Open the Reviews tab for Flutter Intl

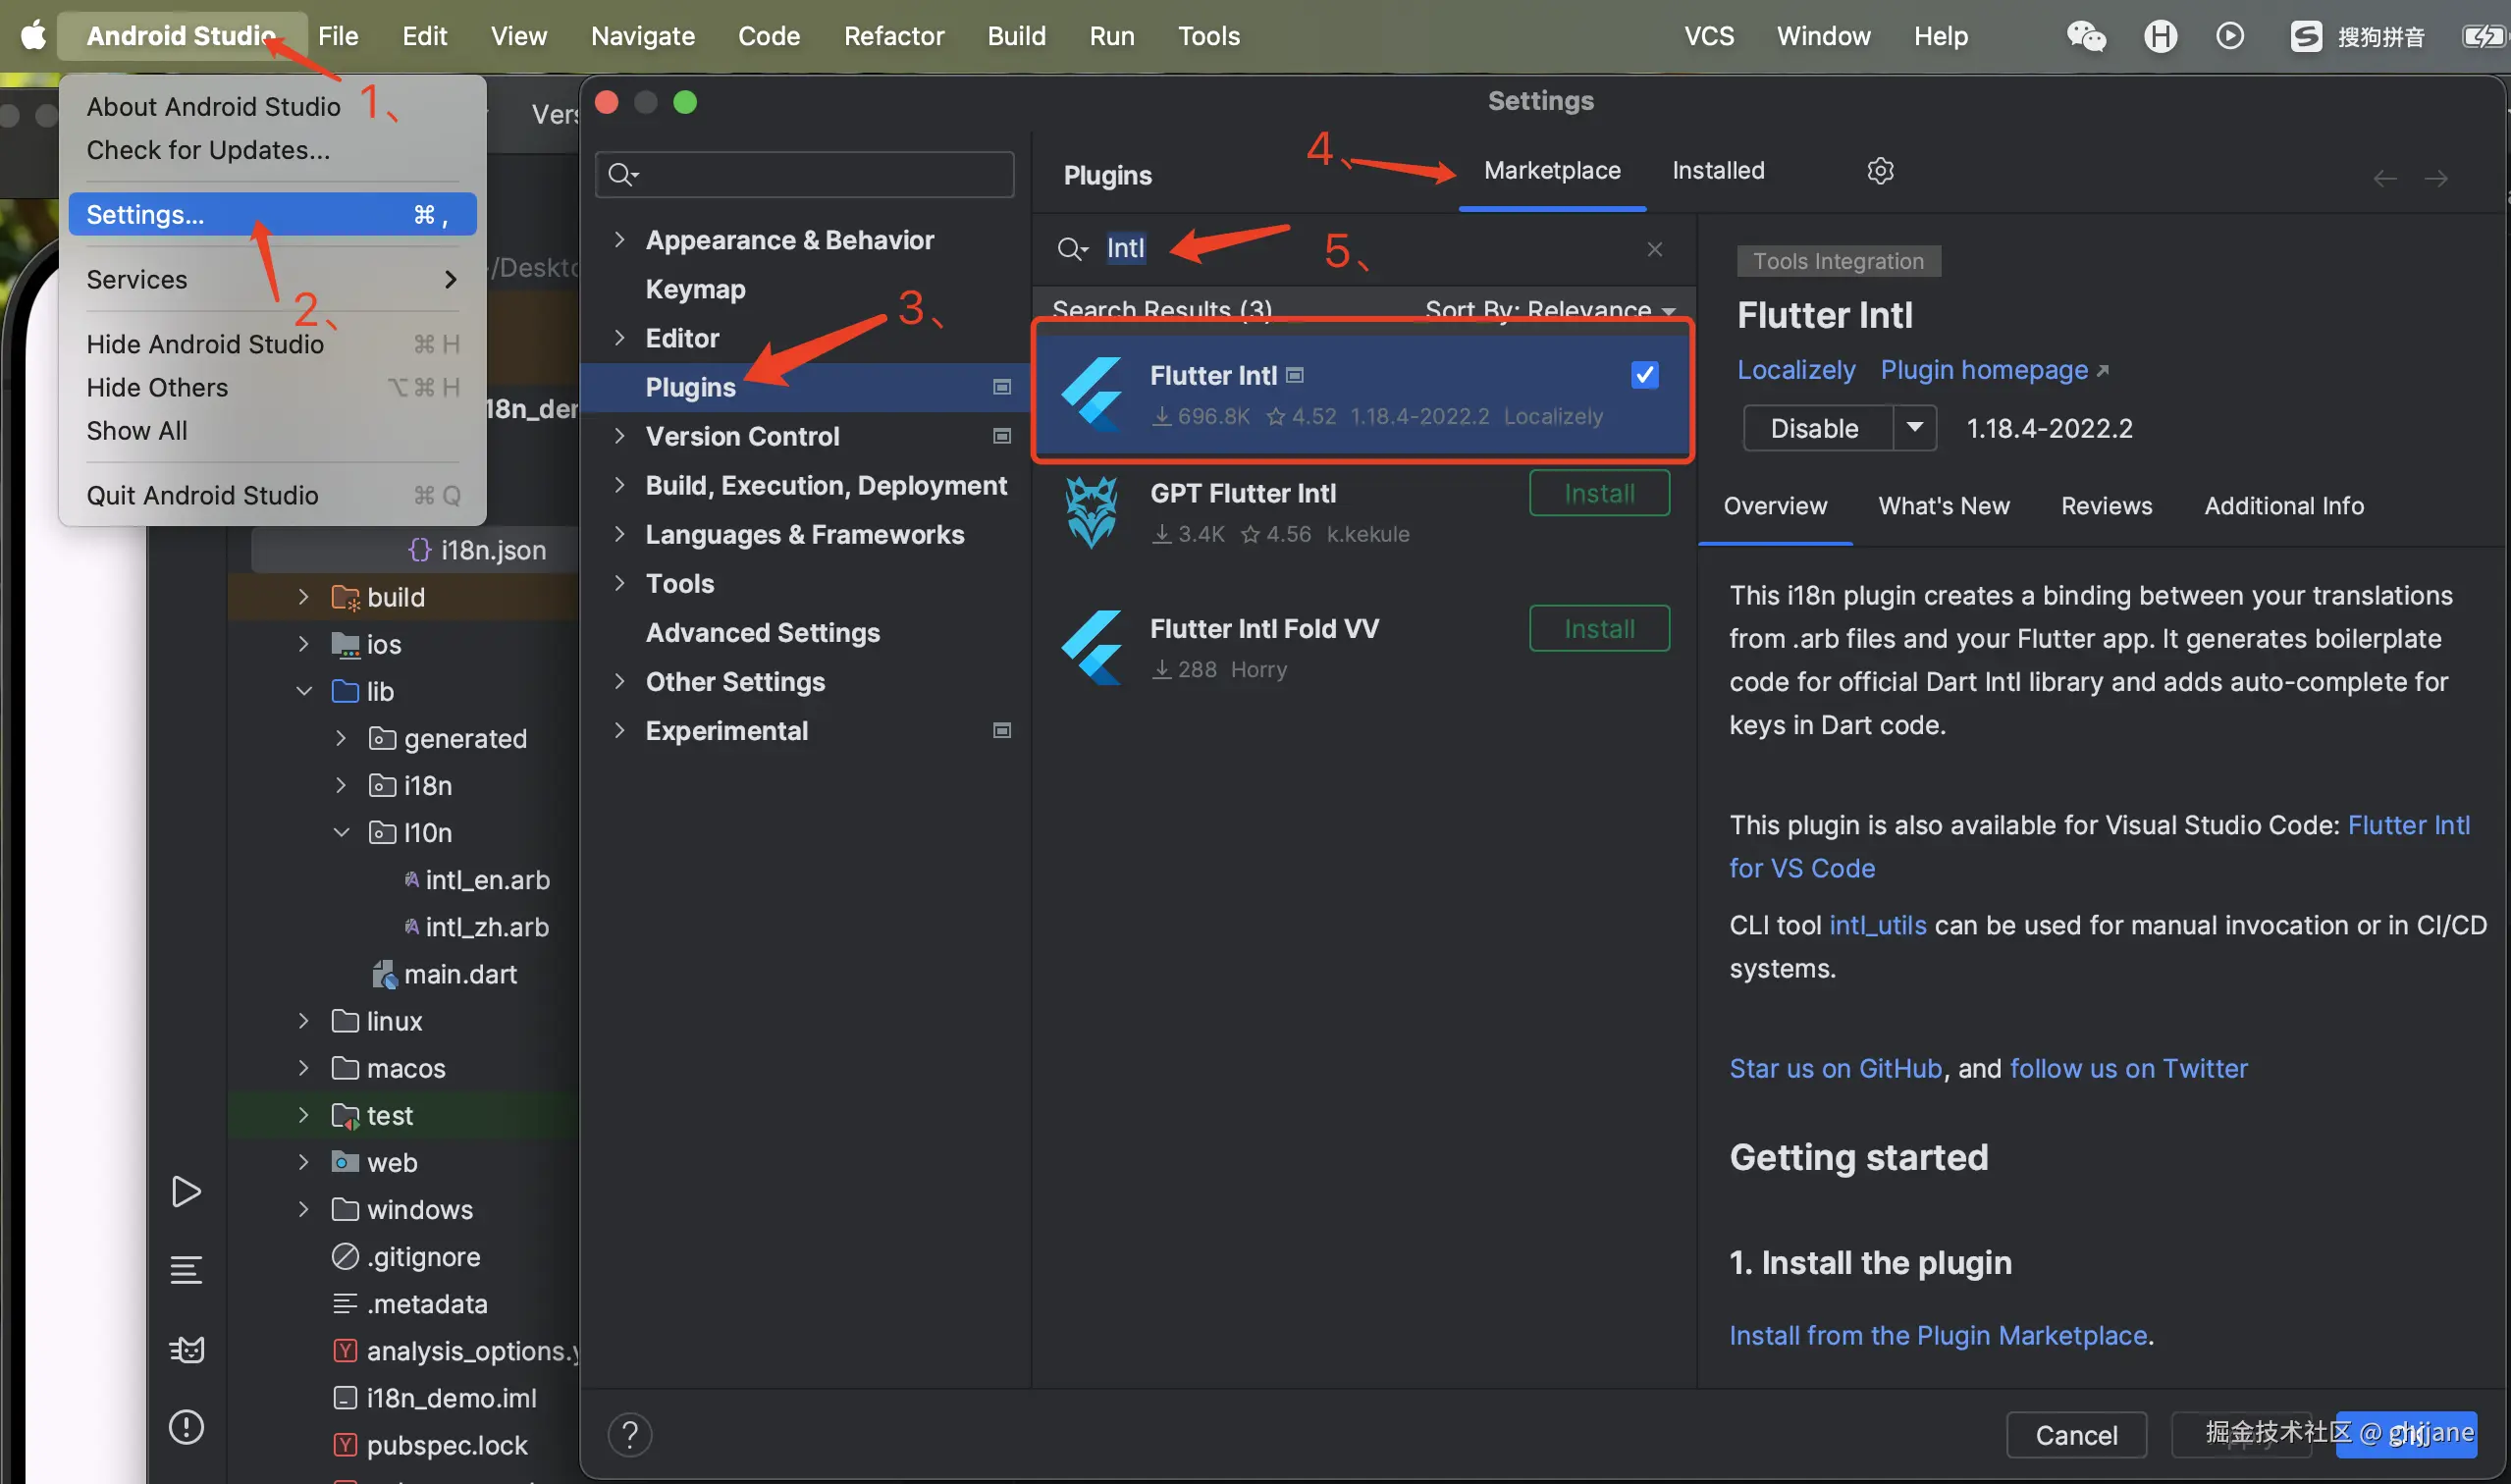(2106, 506)
